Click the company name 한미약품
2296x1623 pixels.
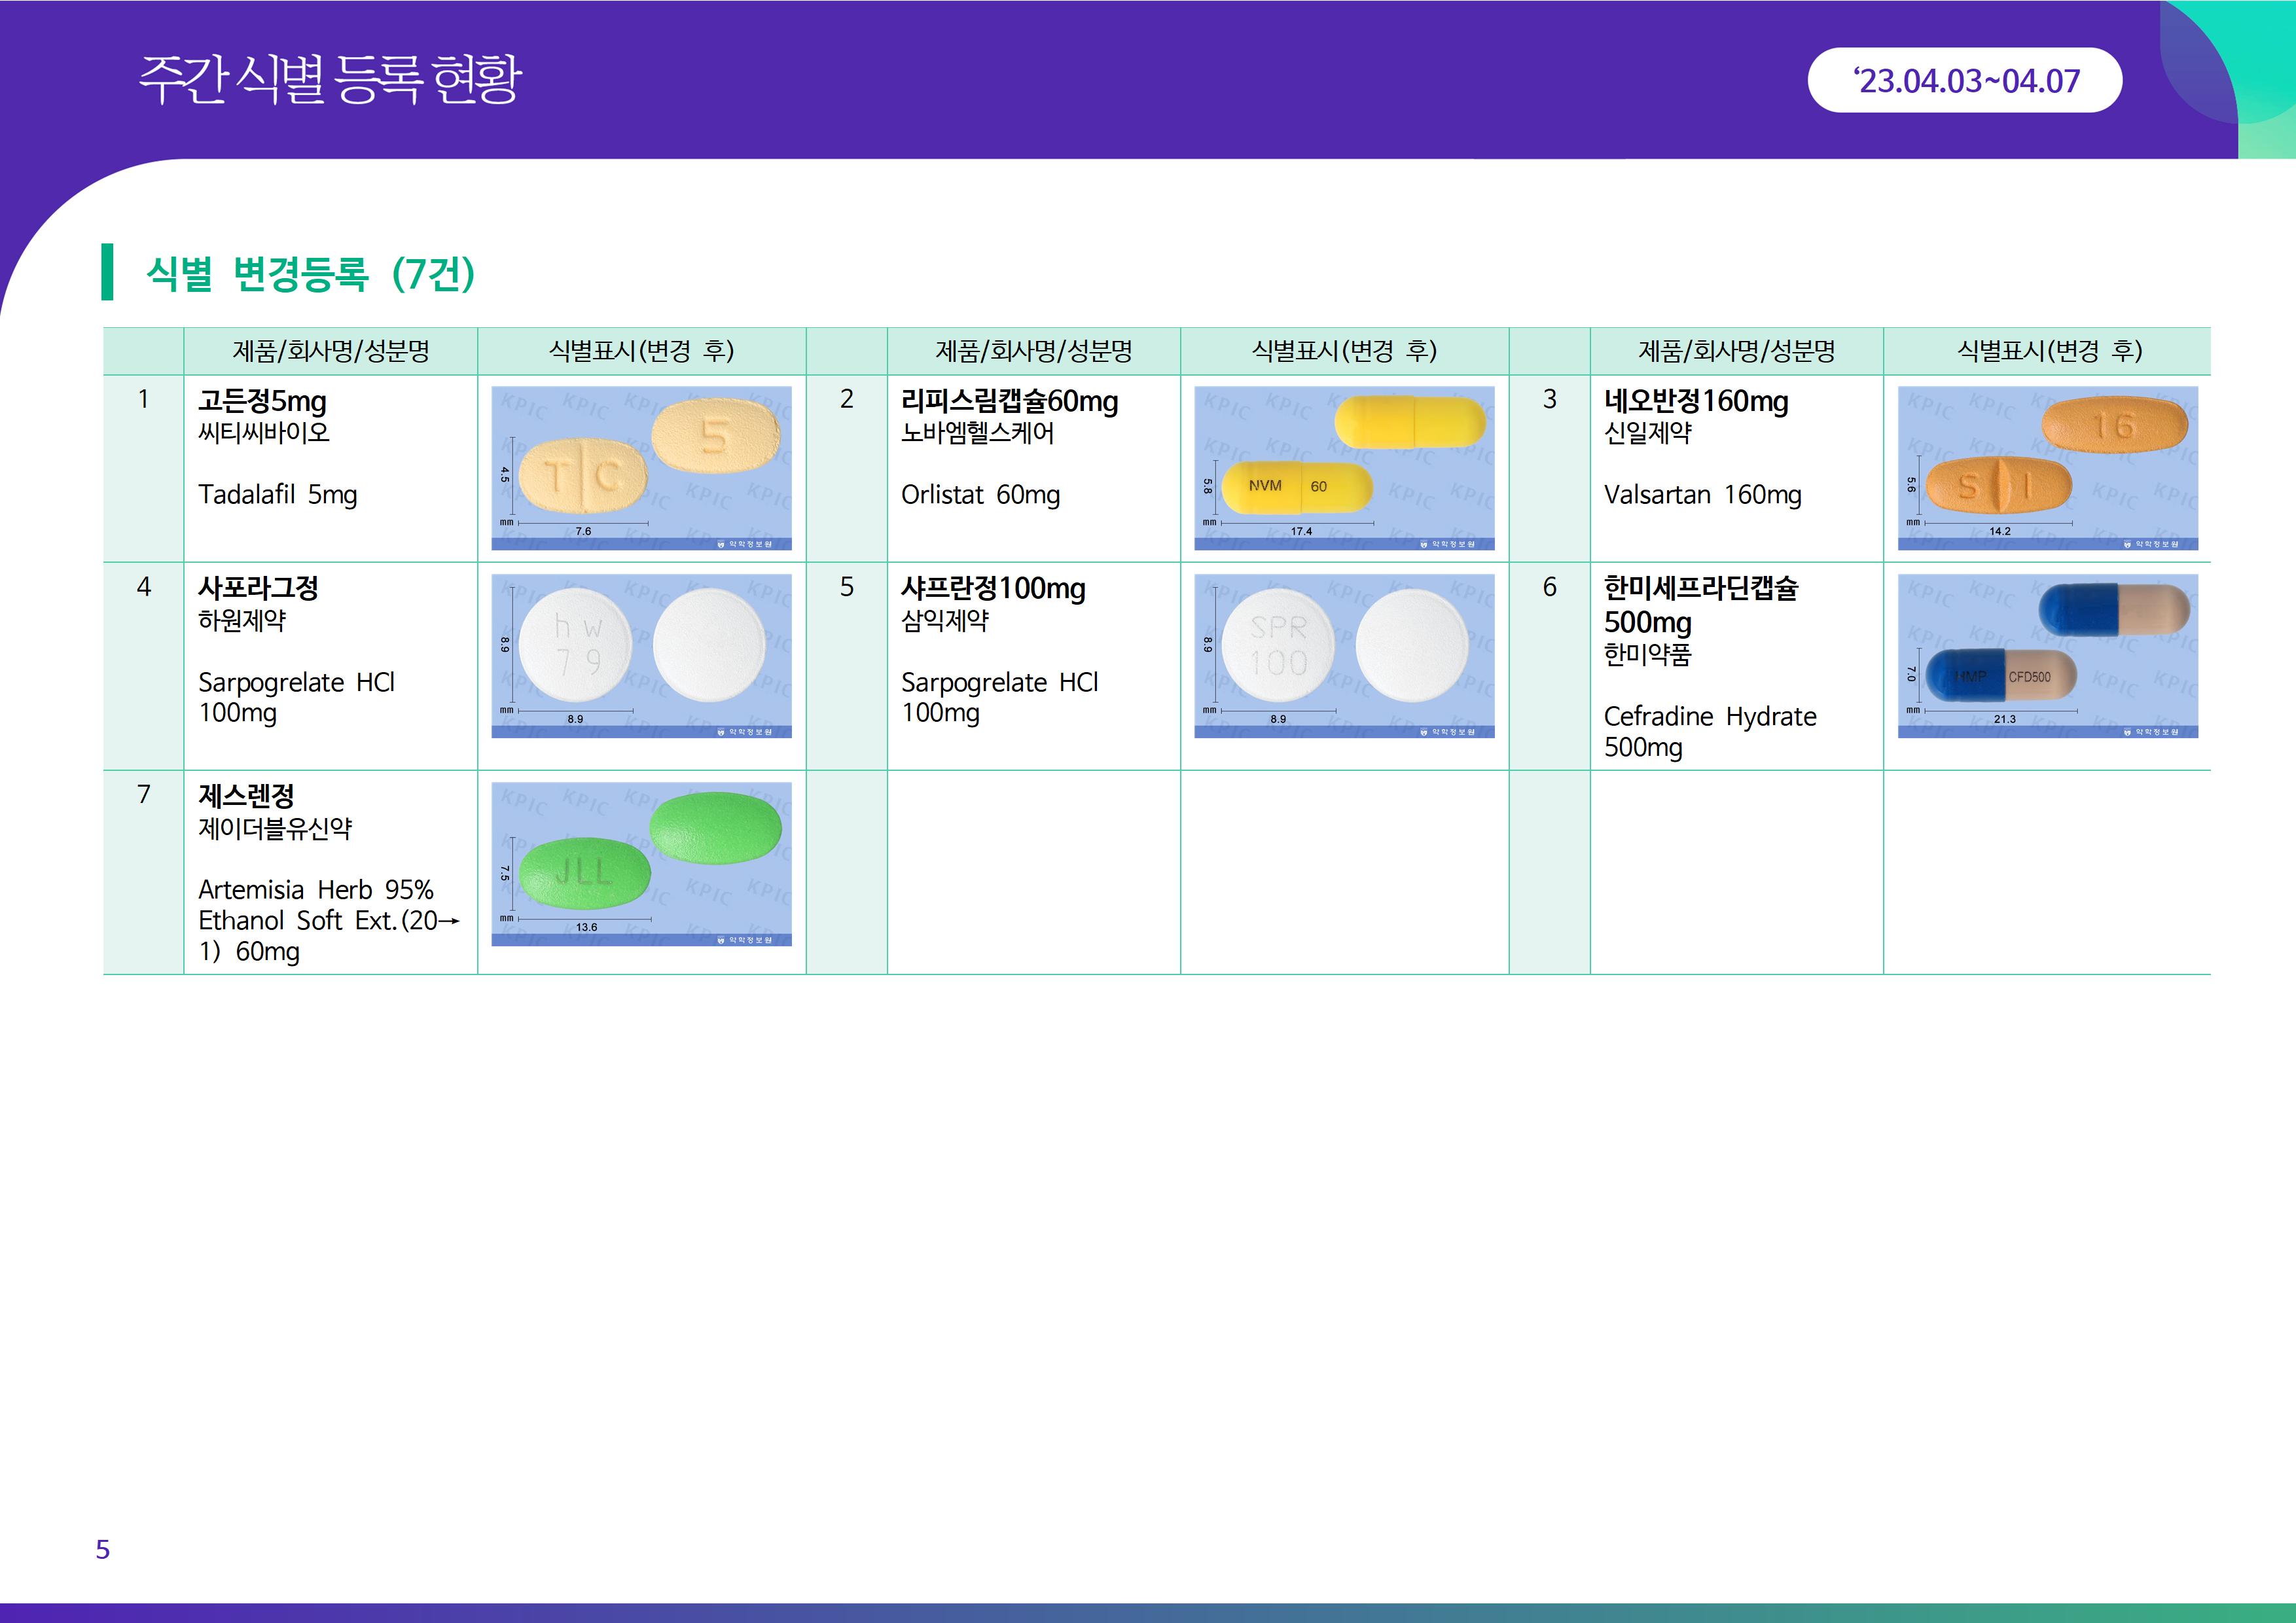(1647, 655)
